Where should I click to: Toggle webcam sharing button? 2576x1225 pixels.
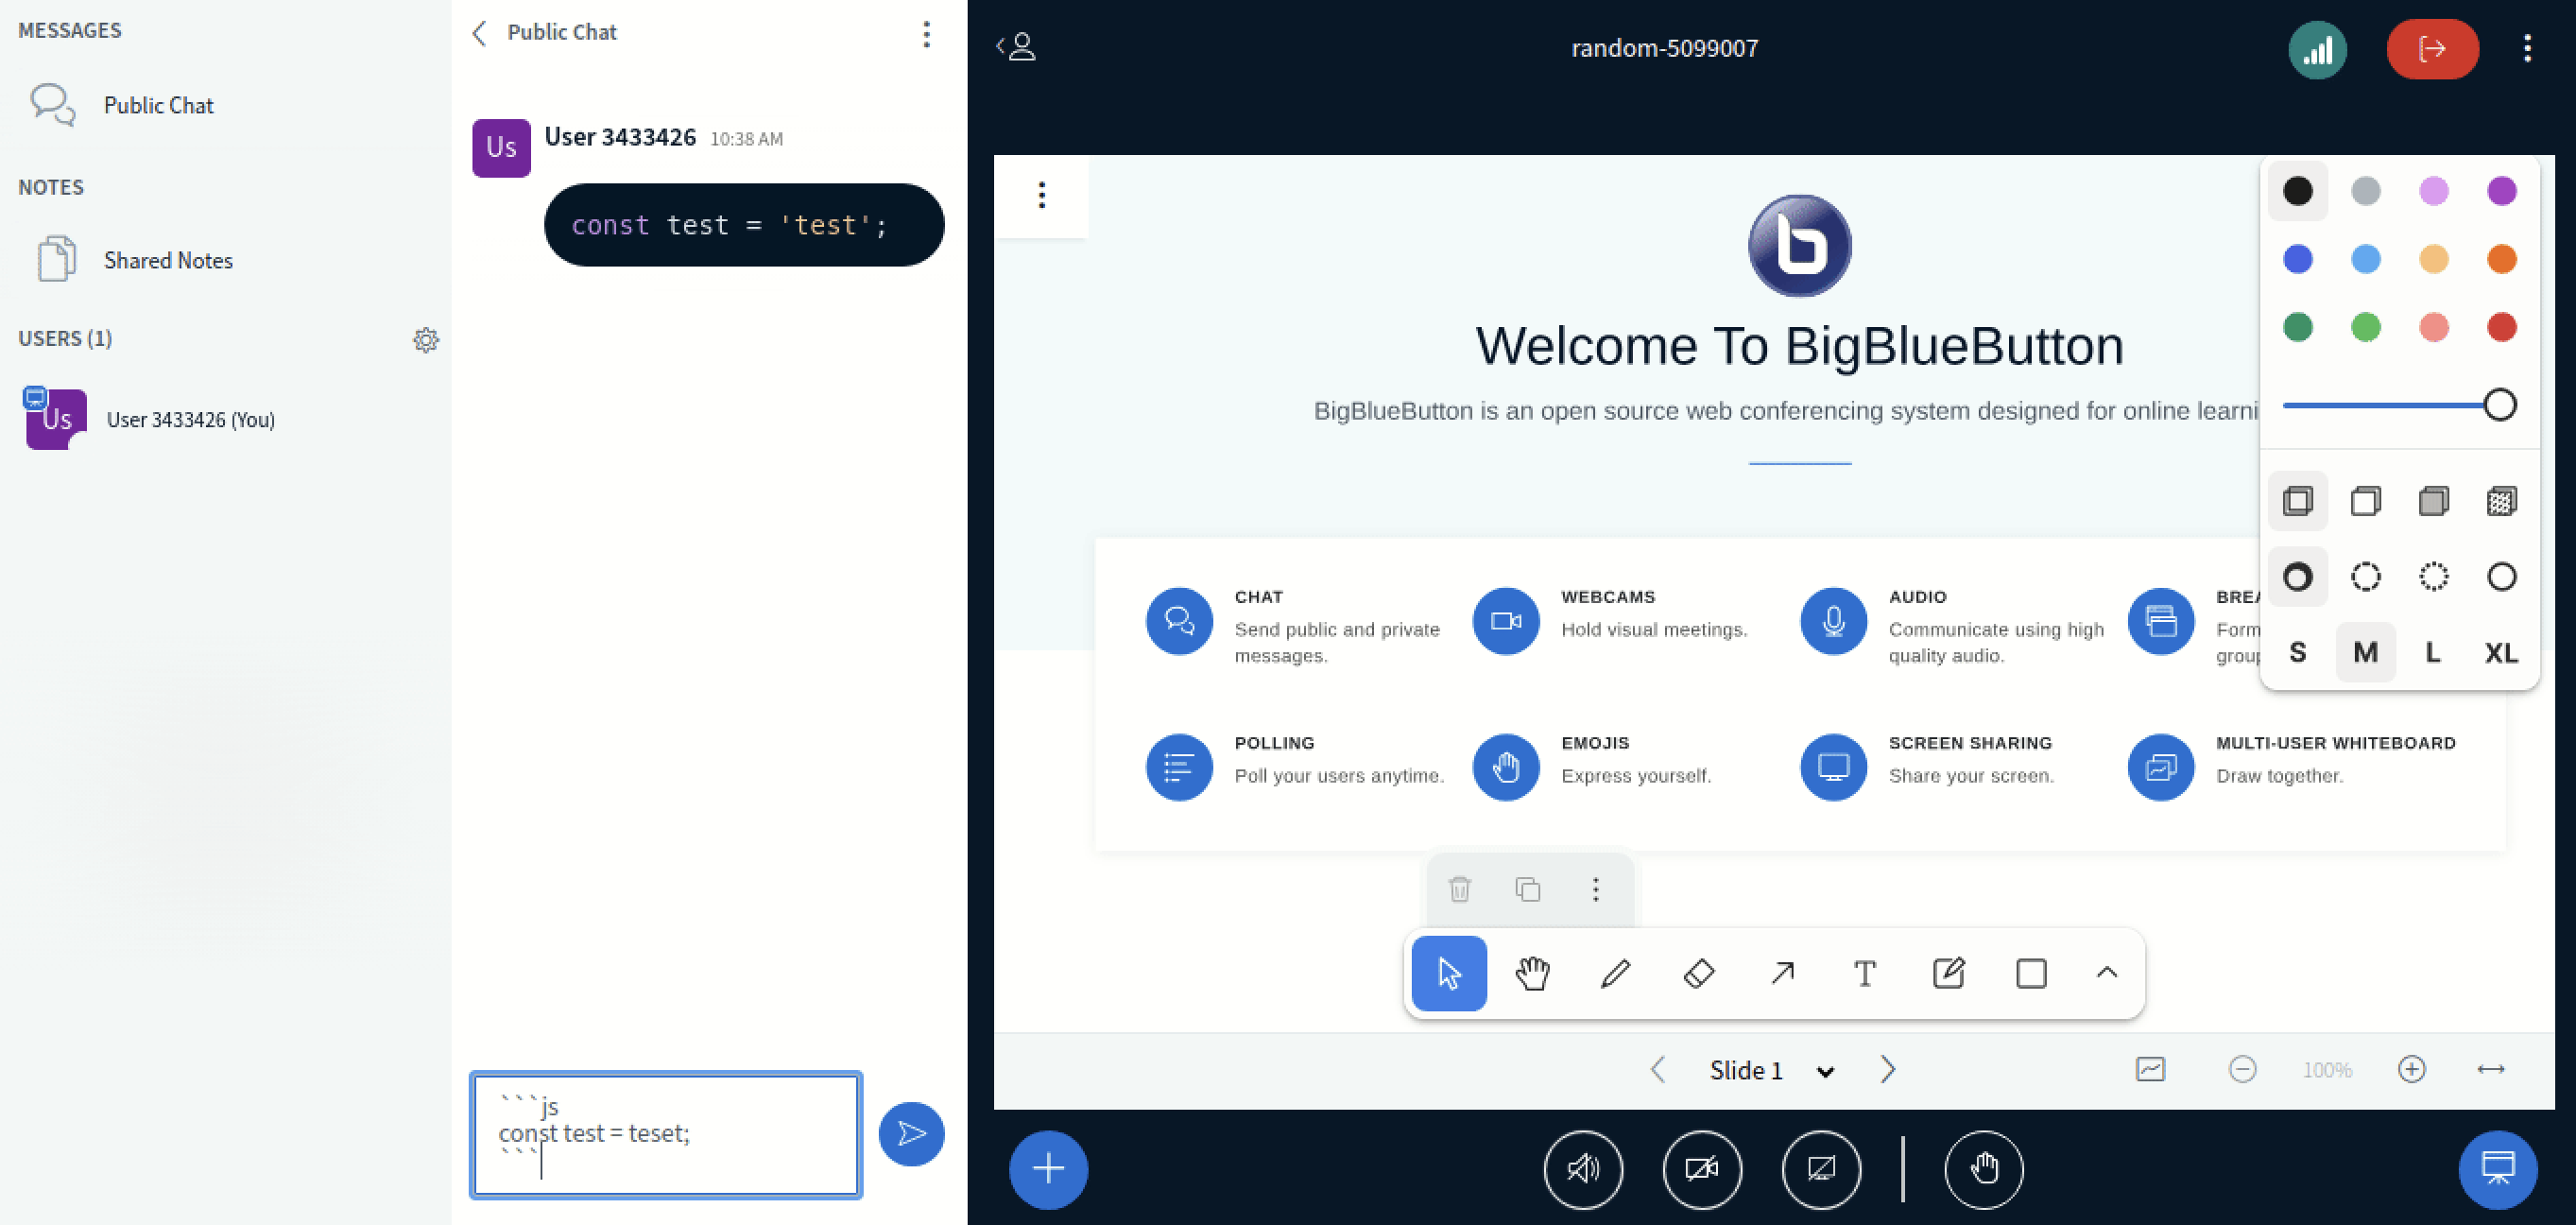point(1702,1169)
